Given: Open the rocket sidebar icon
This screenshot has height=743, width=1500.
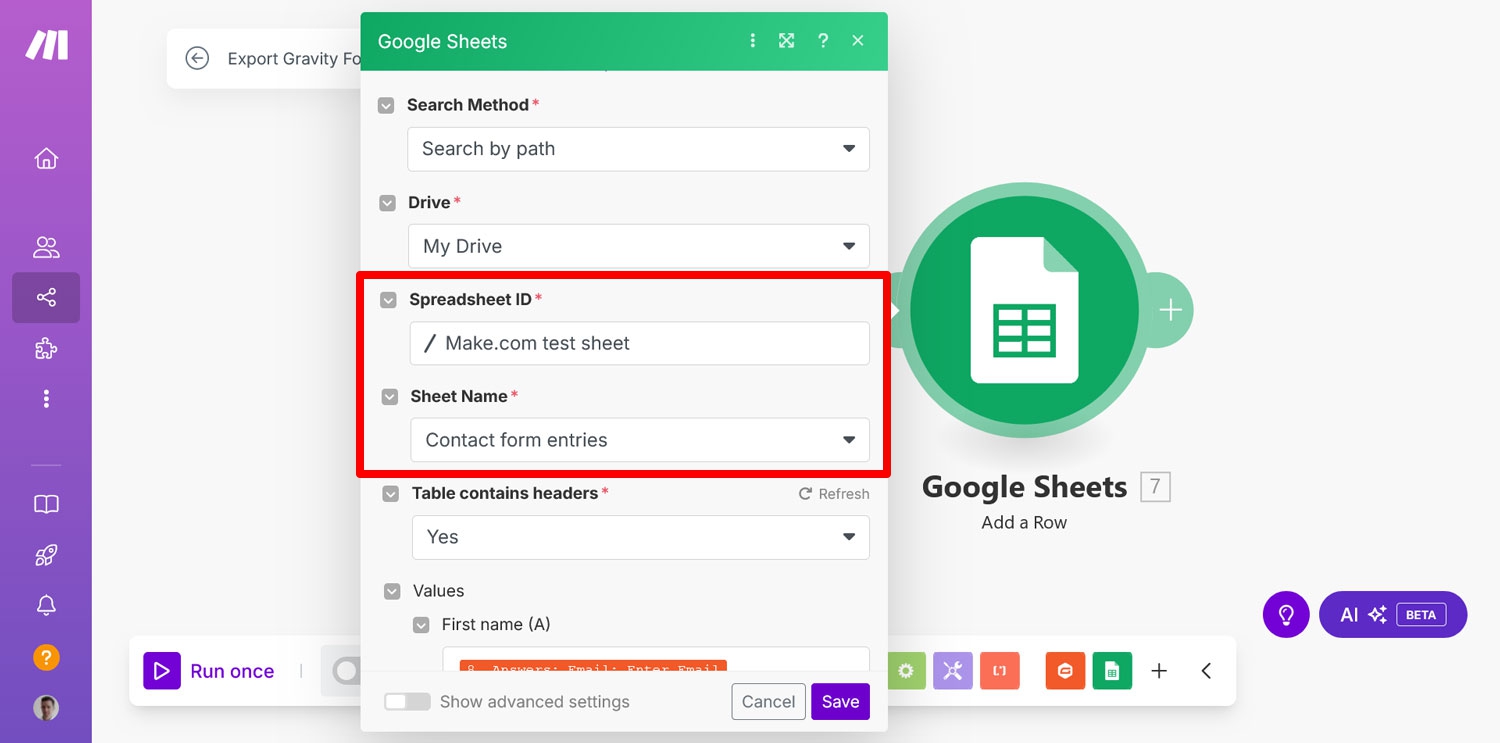Looking at the screenshot, I should 46,555.
